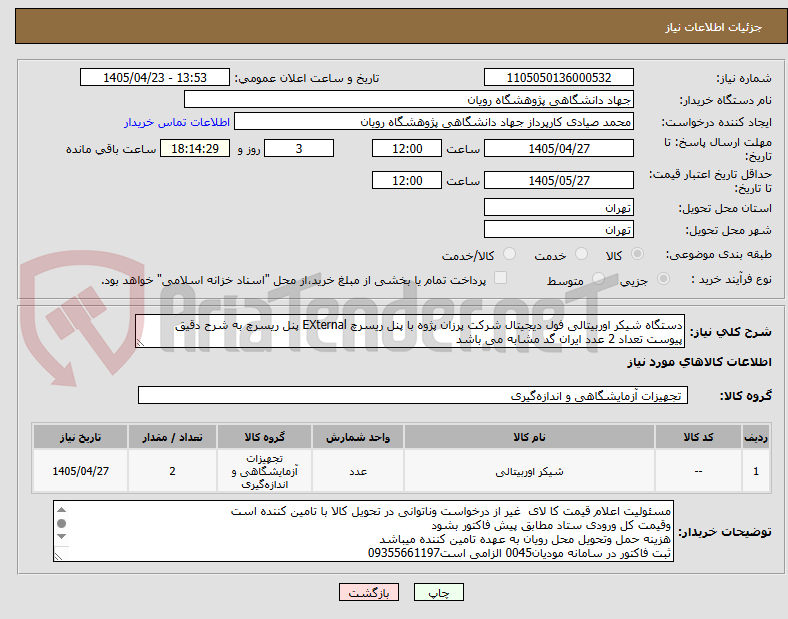Click نام کالا column header
The image size is (788, 619).
click(x=529, y=437)
